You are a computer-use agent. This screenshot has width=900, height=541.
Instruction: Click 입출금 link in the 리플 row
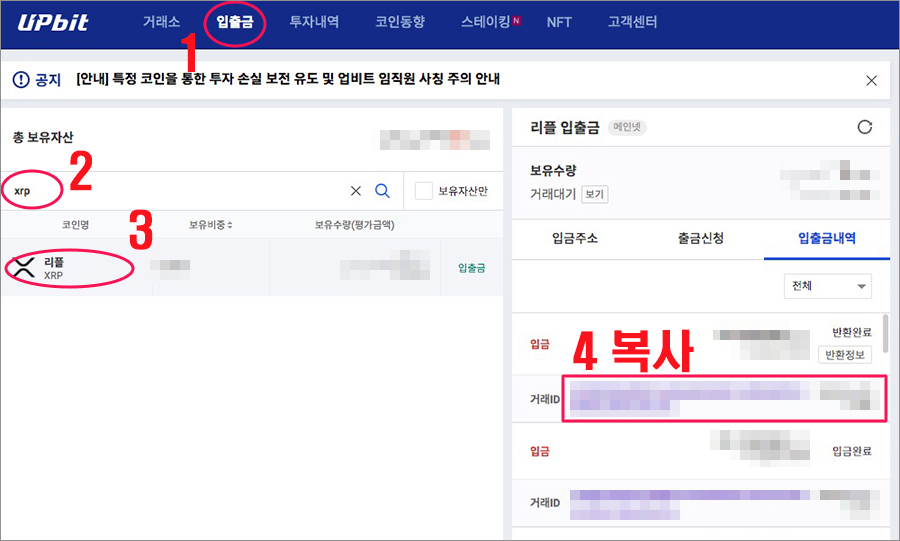471,268
